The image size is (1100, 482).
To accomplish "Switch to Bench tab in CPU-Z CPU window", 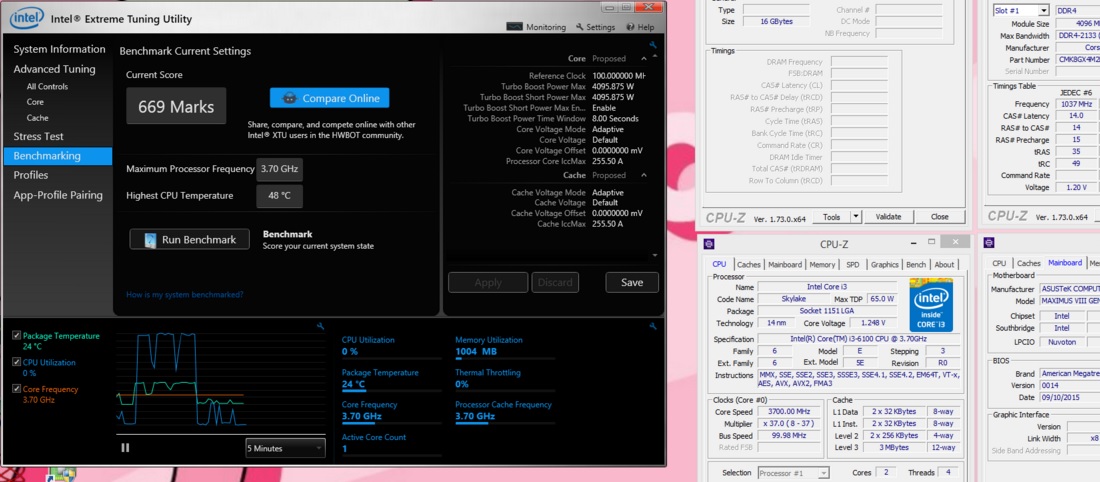I will tap(916, 265).
